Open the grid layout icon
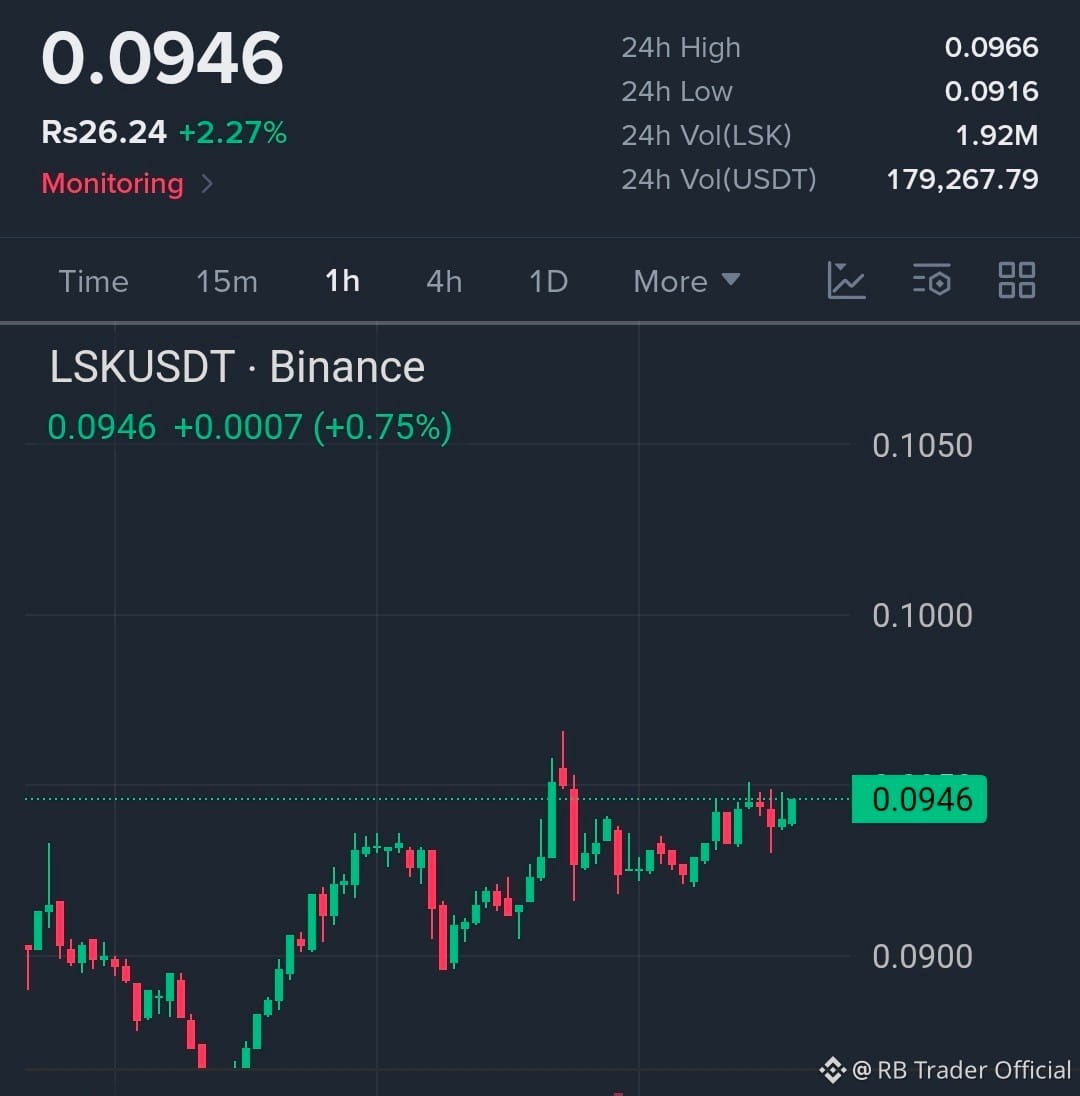 [x=1016, y=280]
